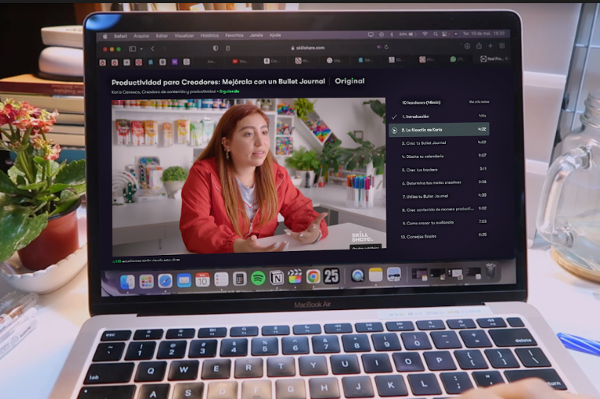Screen dimensions: 600x399
Task: Toggle the Safari sidebar button
Action: click(132, 49)
